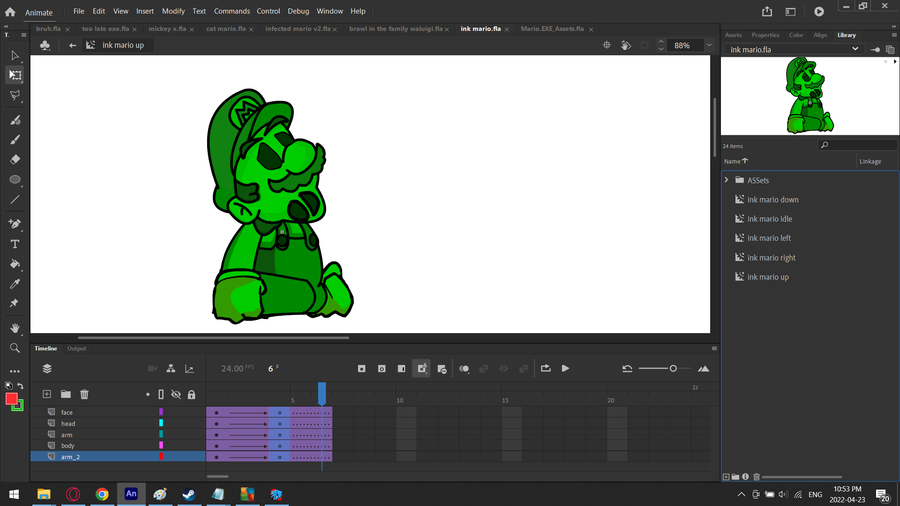Click the library search field
This screenshot has width=900, height=506.
pyautogui.click(x=858, y=145)
